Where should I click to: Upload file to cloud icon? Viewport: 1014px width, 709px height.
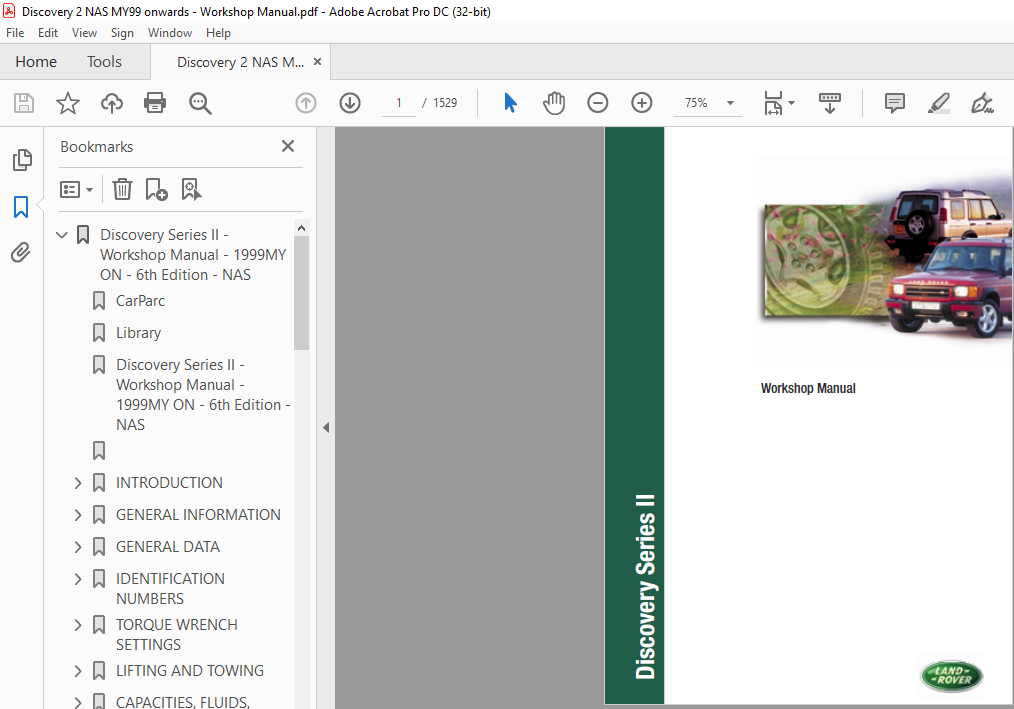click(112, 103)
